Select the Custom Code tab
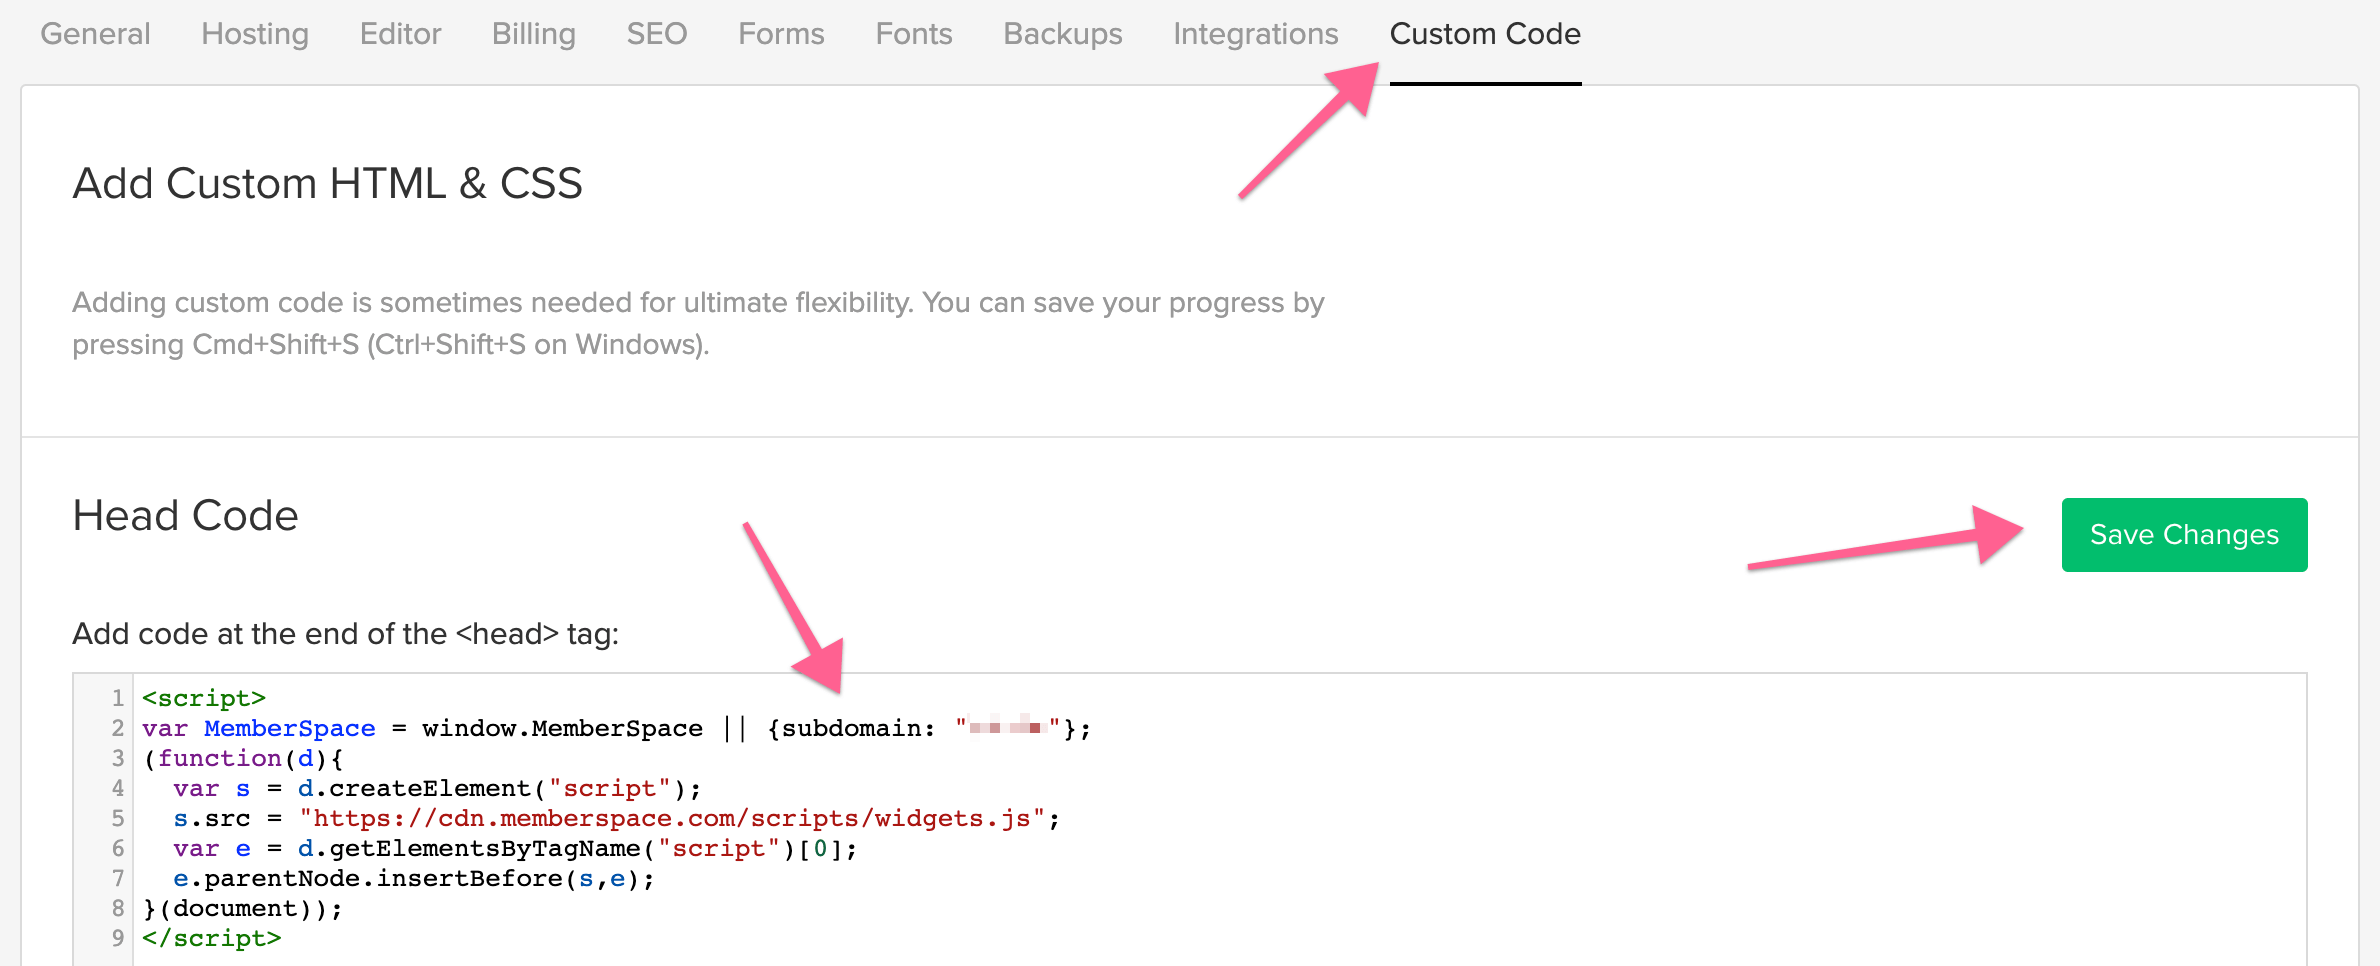 click(1485, 34)
